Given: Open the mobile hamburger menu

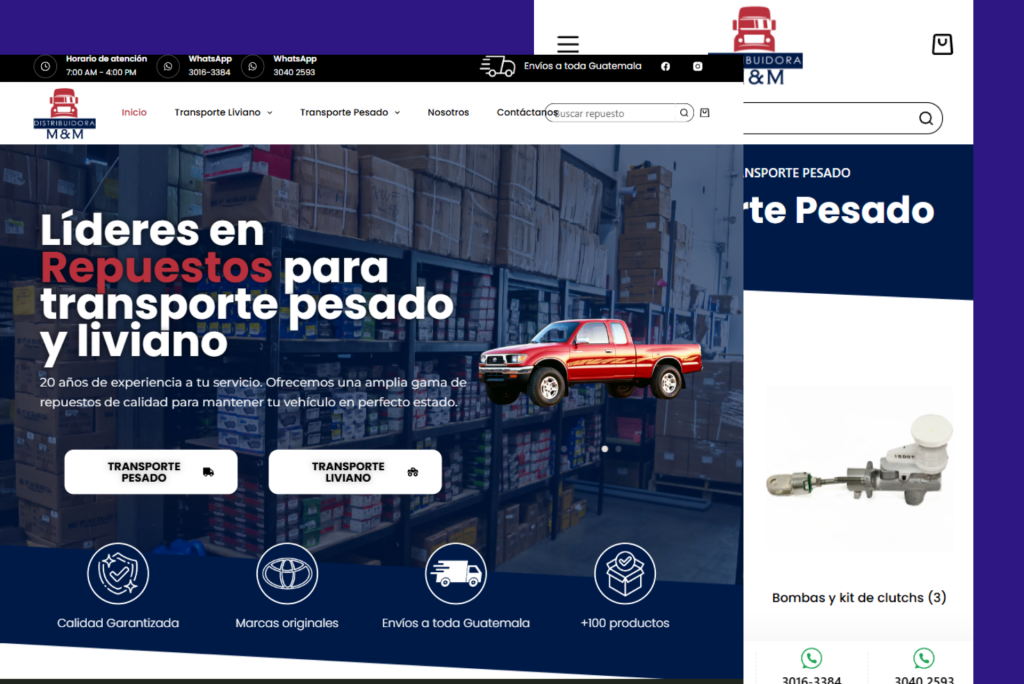Looking at the screenshot, I should (568, 44).
